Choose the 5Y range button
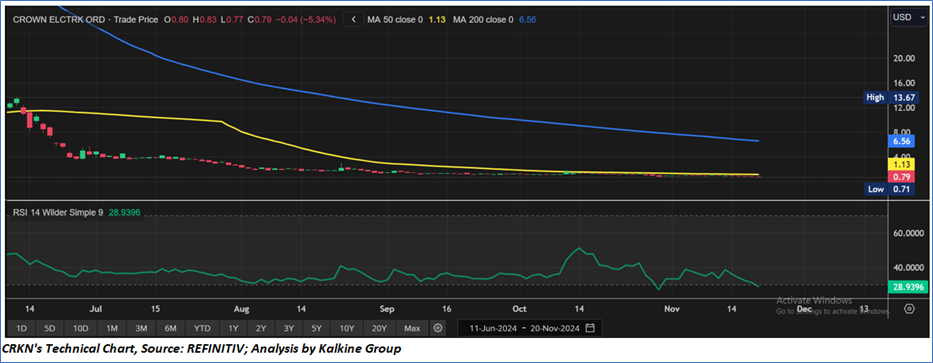933x363 pixels. [317, 328]
